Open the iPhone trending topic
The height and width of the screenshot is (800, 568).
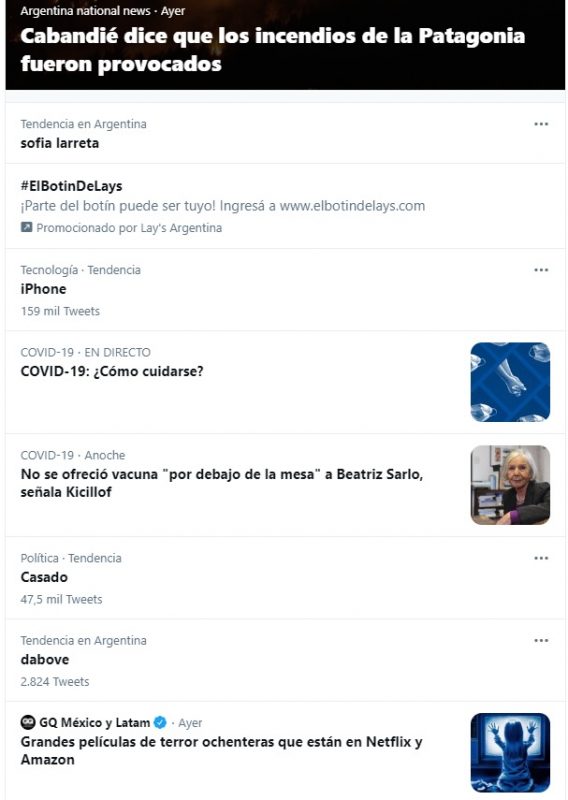coord(43,289)
